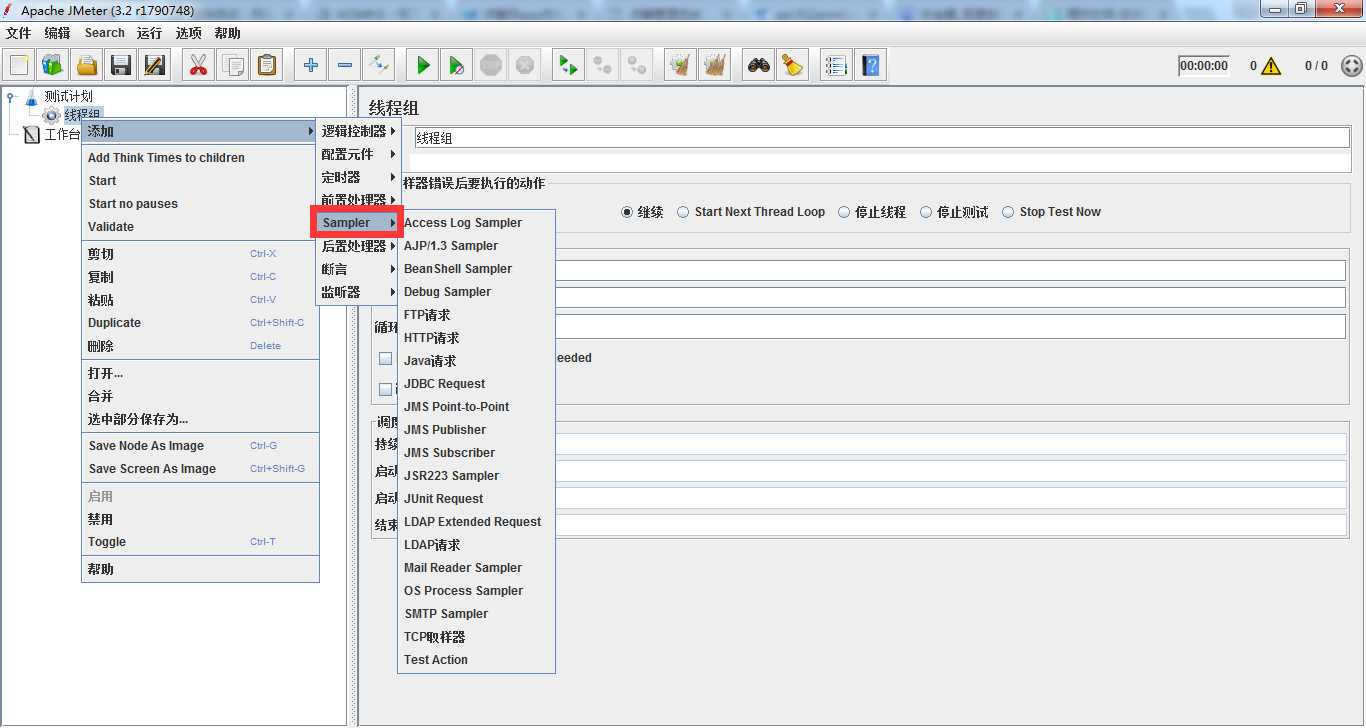Click the greyed Stop toolbar icon

pos(491,66)
